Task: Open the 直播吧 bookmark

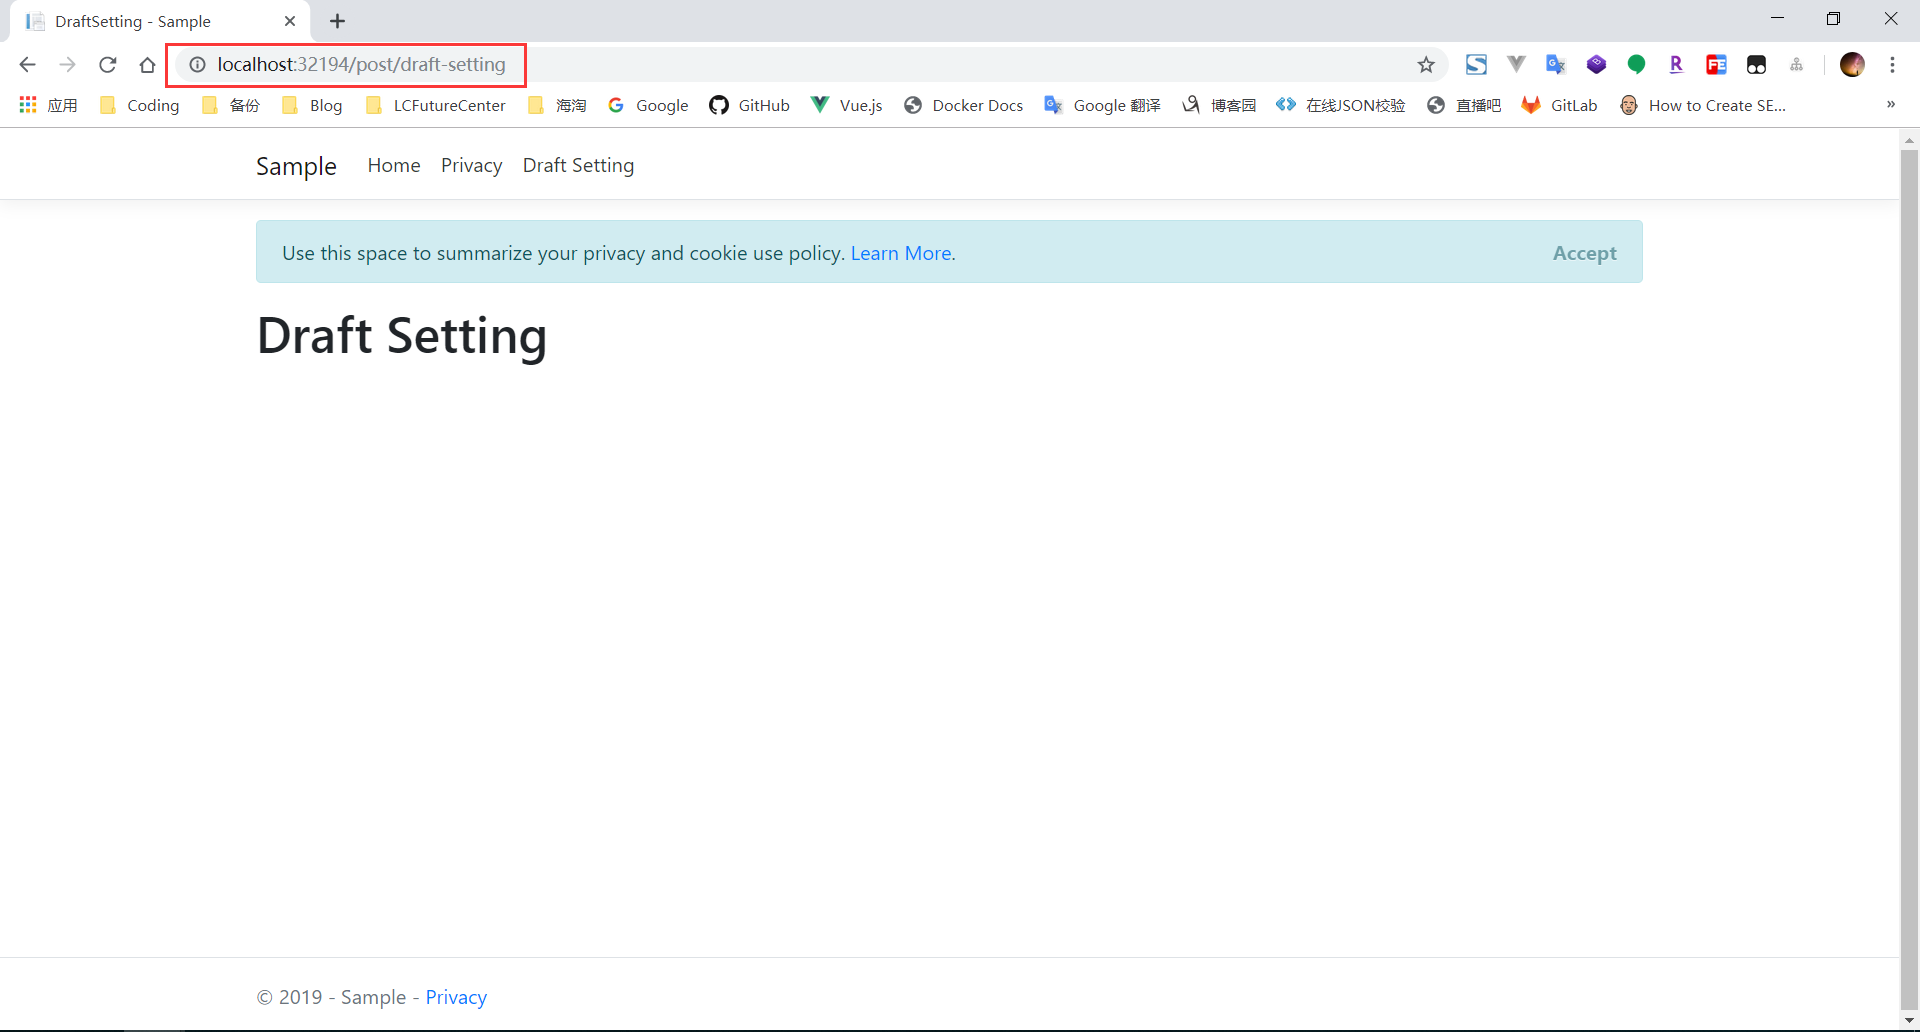Action: [1464, 105]
